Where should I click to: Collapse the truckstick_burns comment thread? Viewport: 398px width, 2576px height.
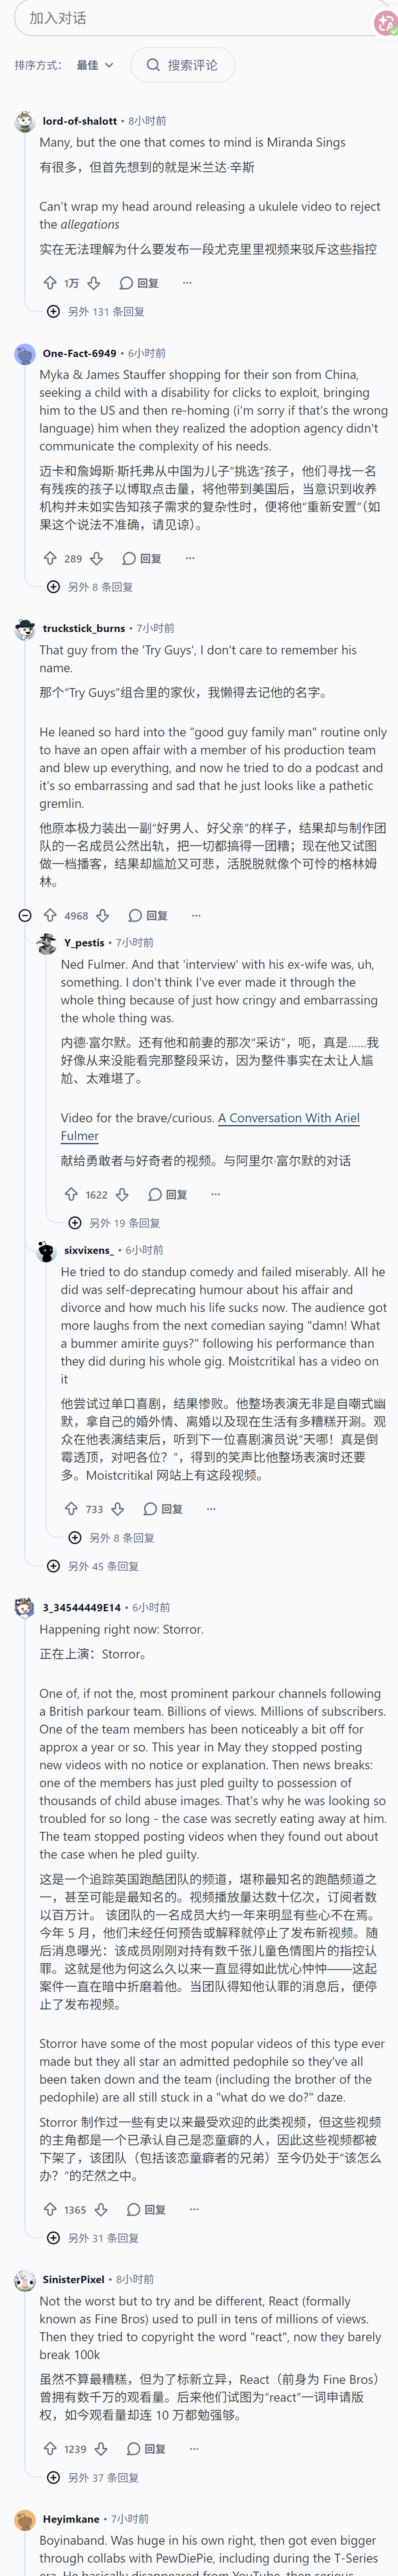point(25,915)
